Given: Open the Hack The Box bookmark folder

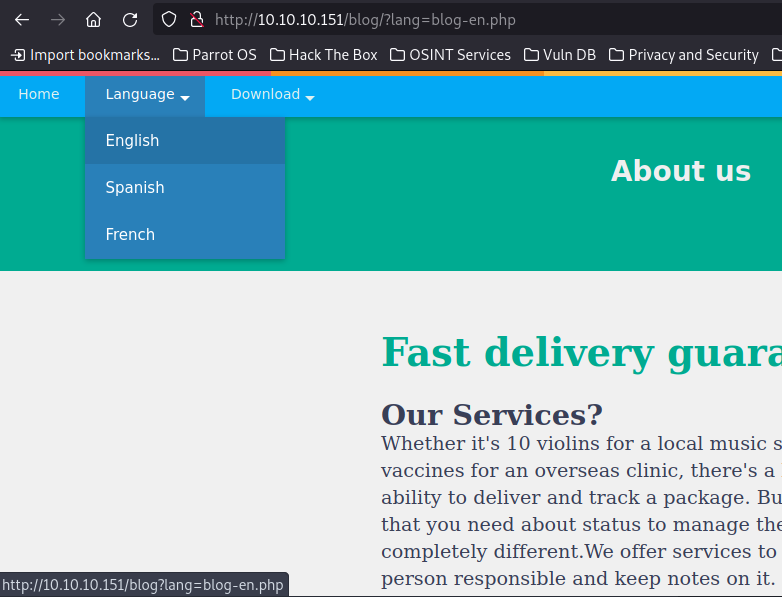Looking at the screenshot, I should coord(323,55).
